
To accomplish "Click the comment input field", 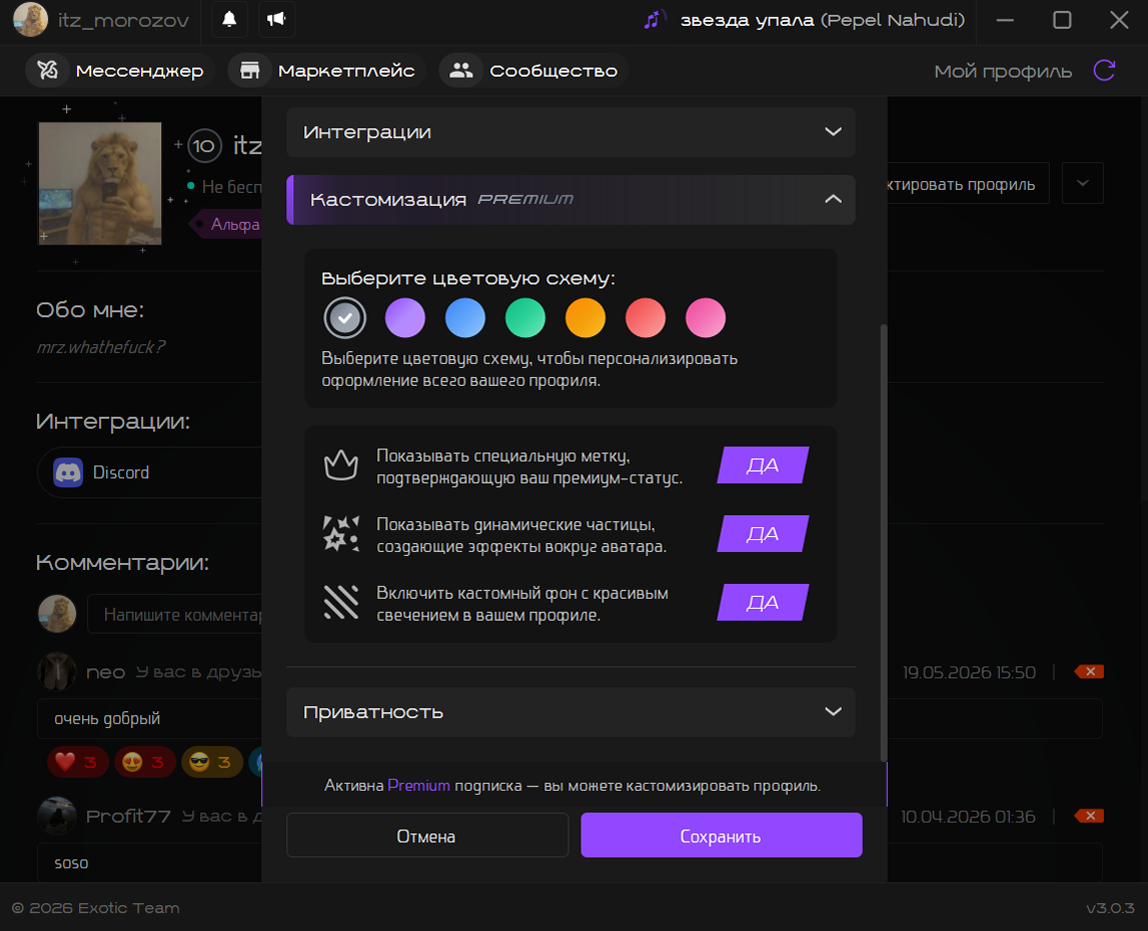I will click(x=174, y=614).
